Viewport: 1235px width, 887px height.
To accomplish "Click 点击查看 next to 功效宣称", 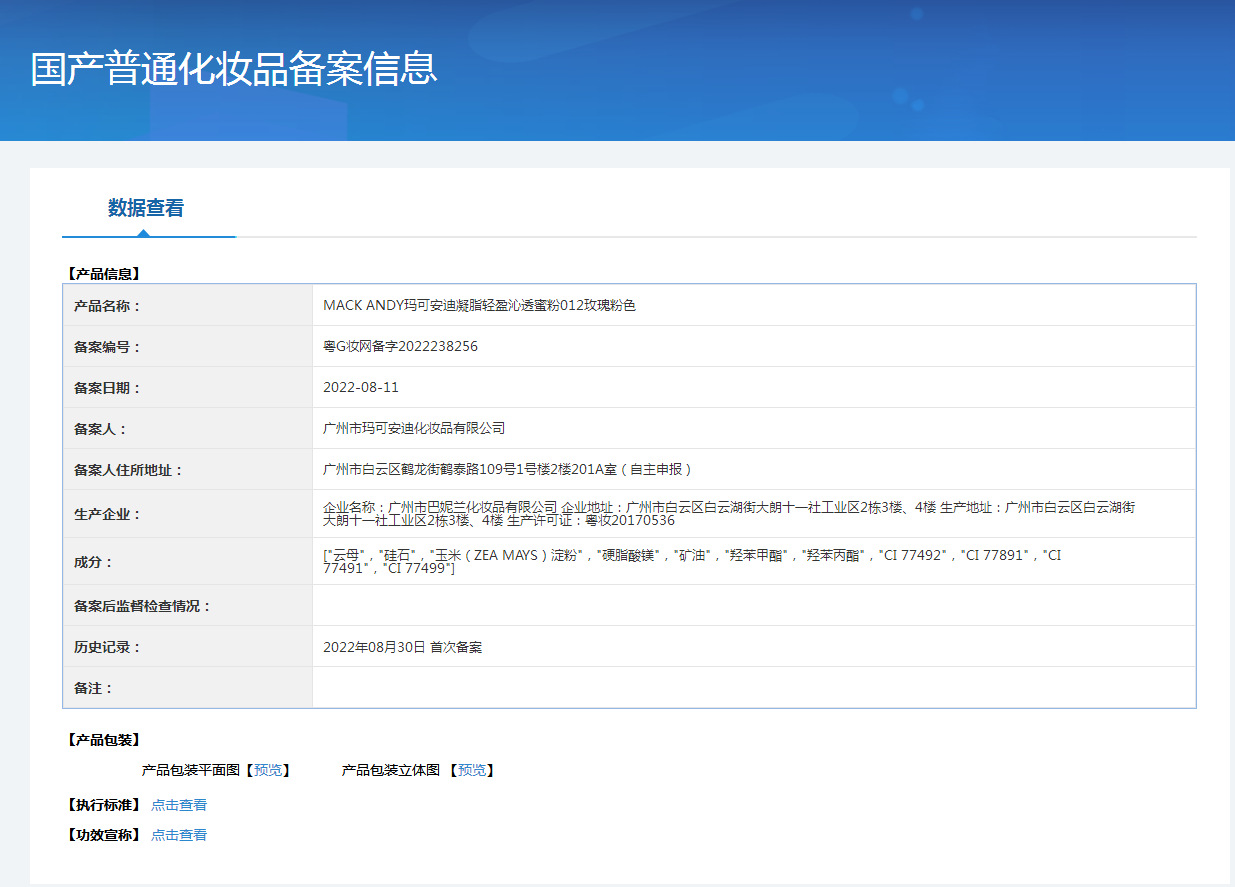I will click(179, 835).
